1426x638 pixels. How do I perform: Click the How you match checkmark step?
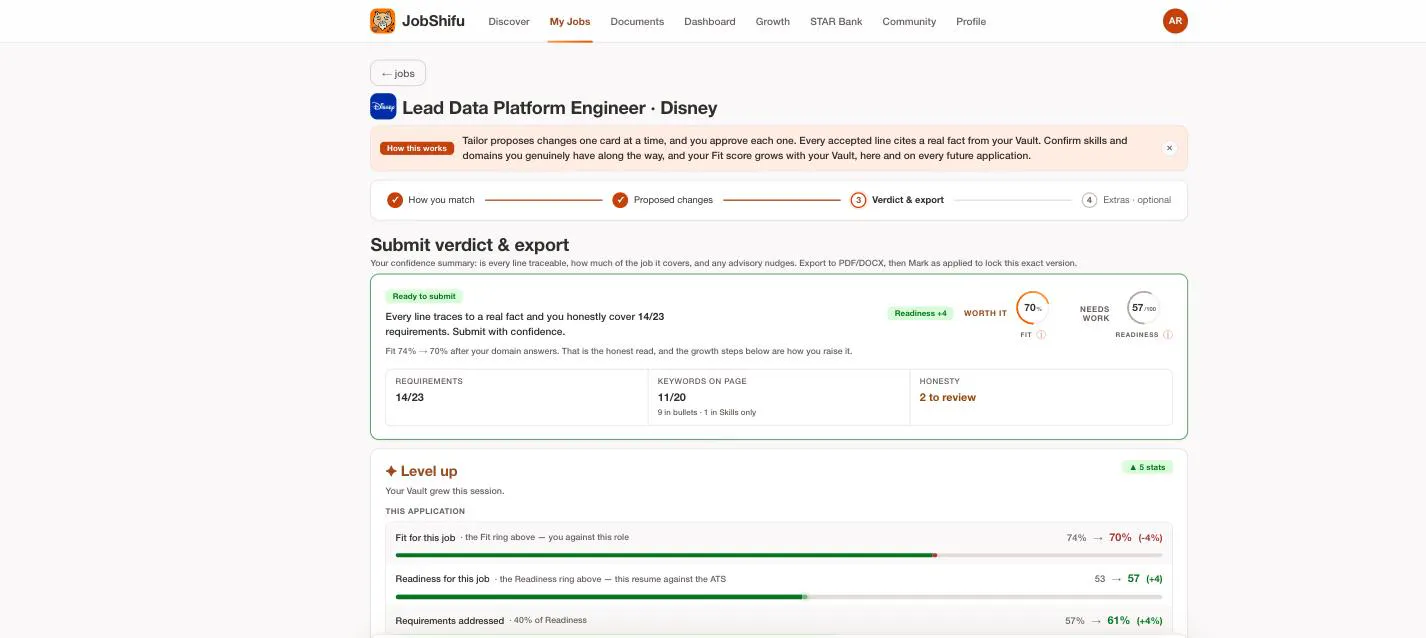395,200
